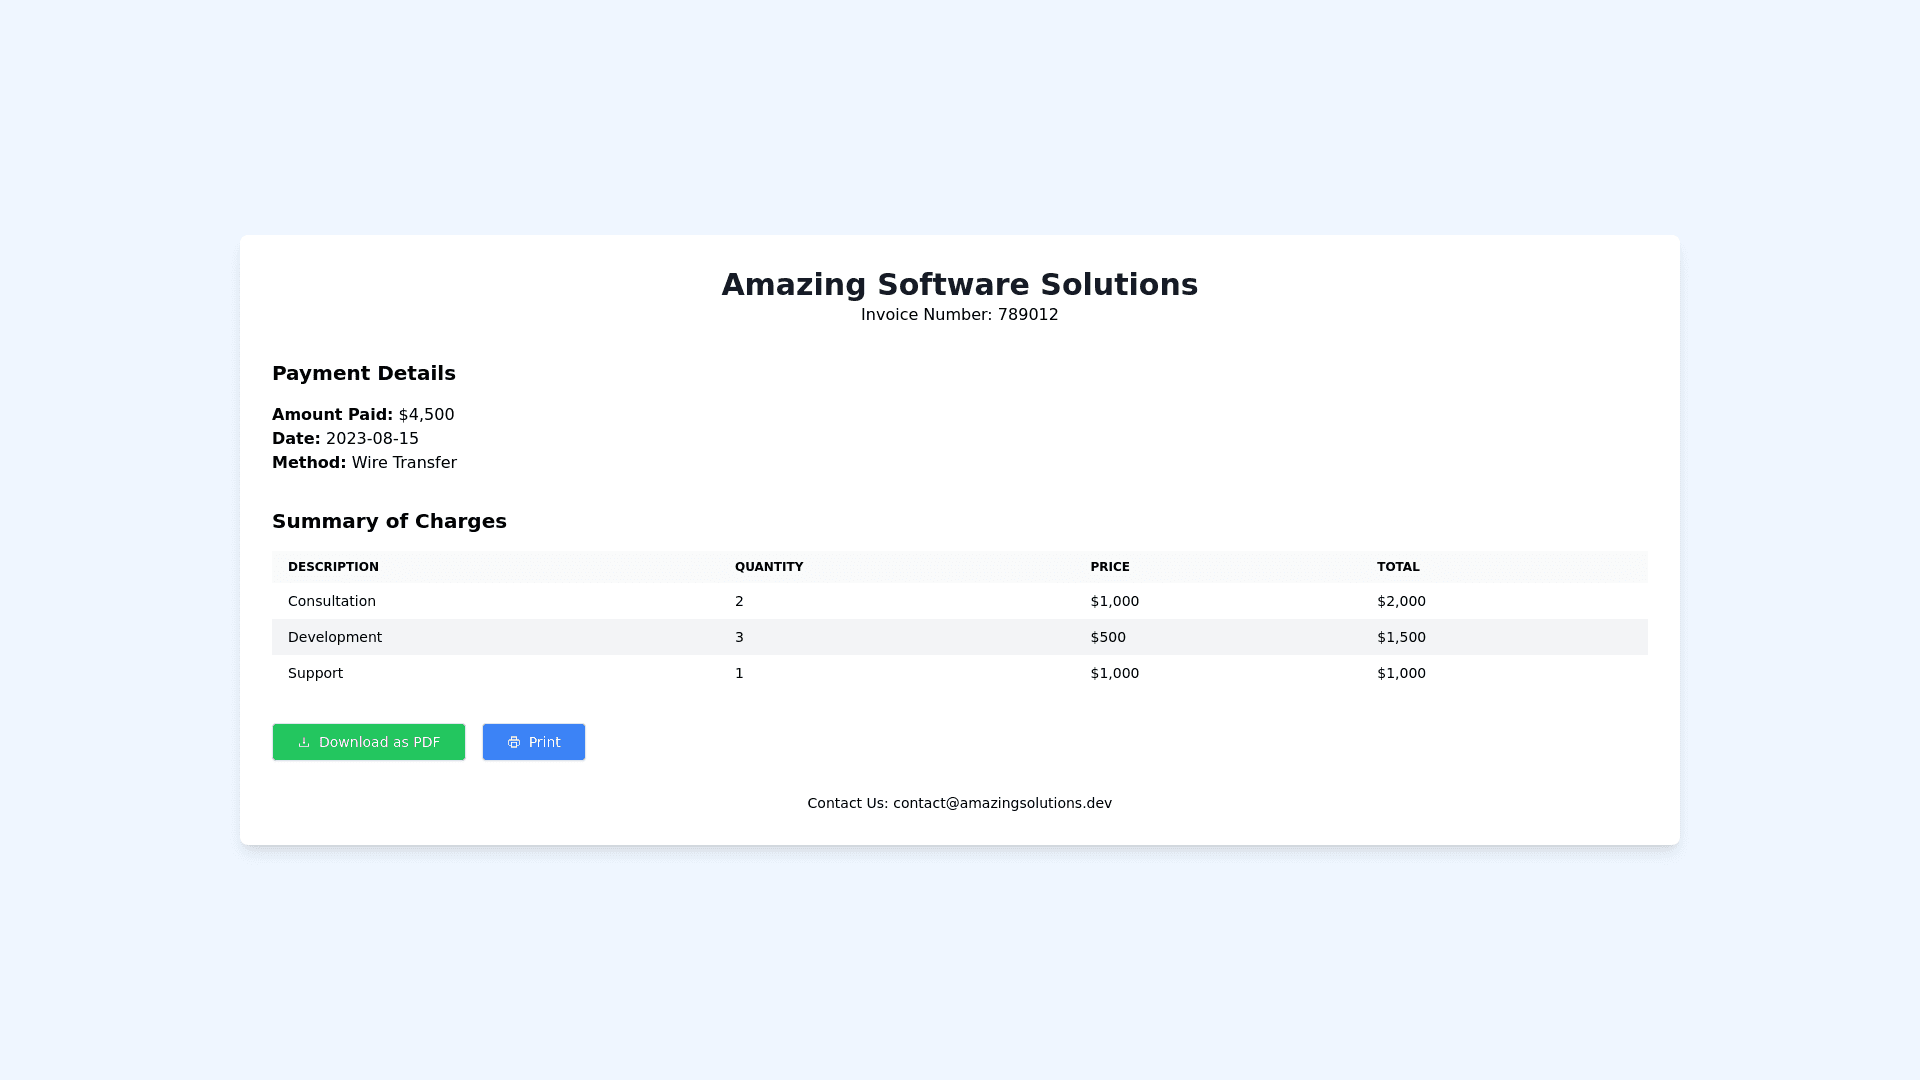The width and height of the screenshot is (1920, 1080).
Task: Click the Total column header
Action: pyautogui.click(x=1397, y=567)
